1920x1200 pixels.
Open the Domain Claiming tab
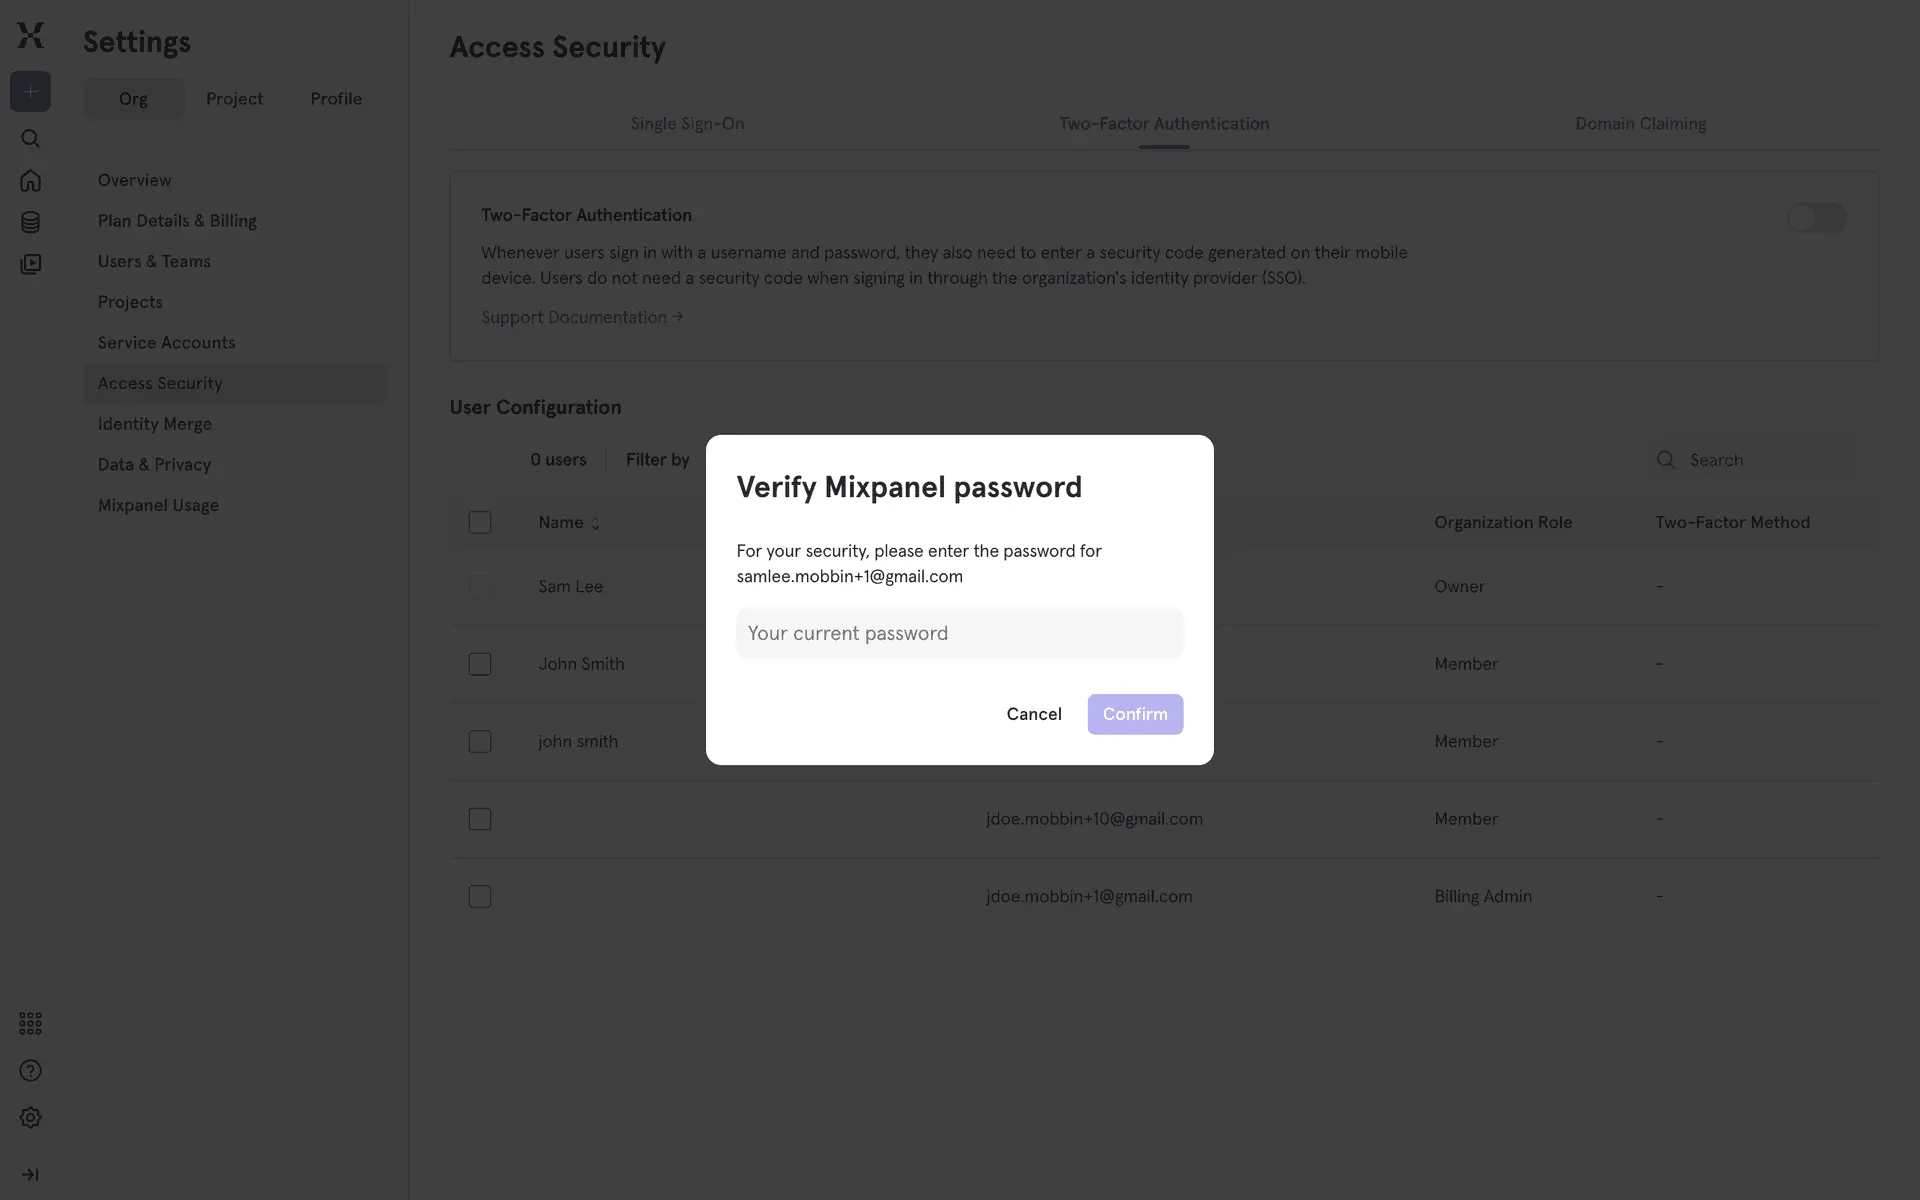1640,124
